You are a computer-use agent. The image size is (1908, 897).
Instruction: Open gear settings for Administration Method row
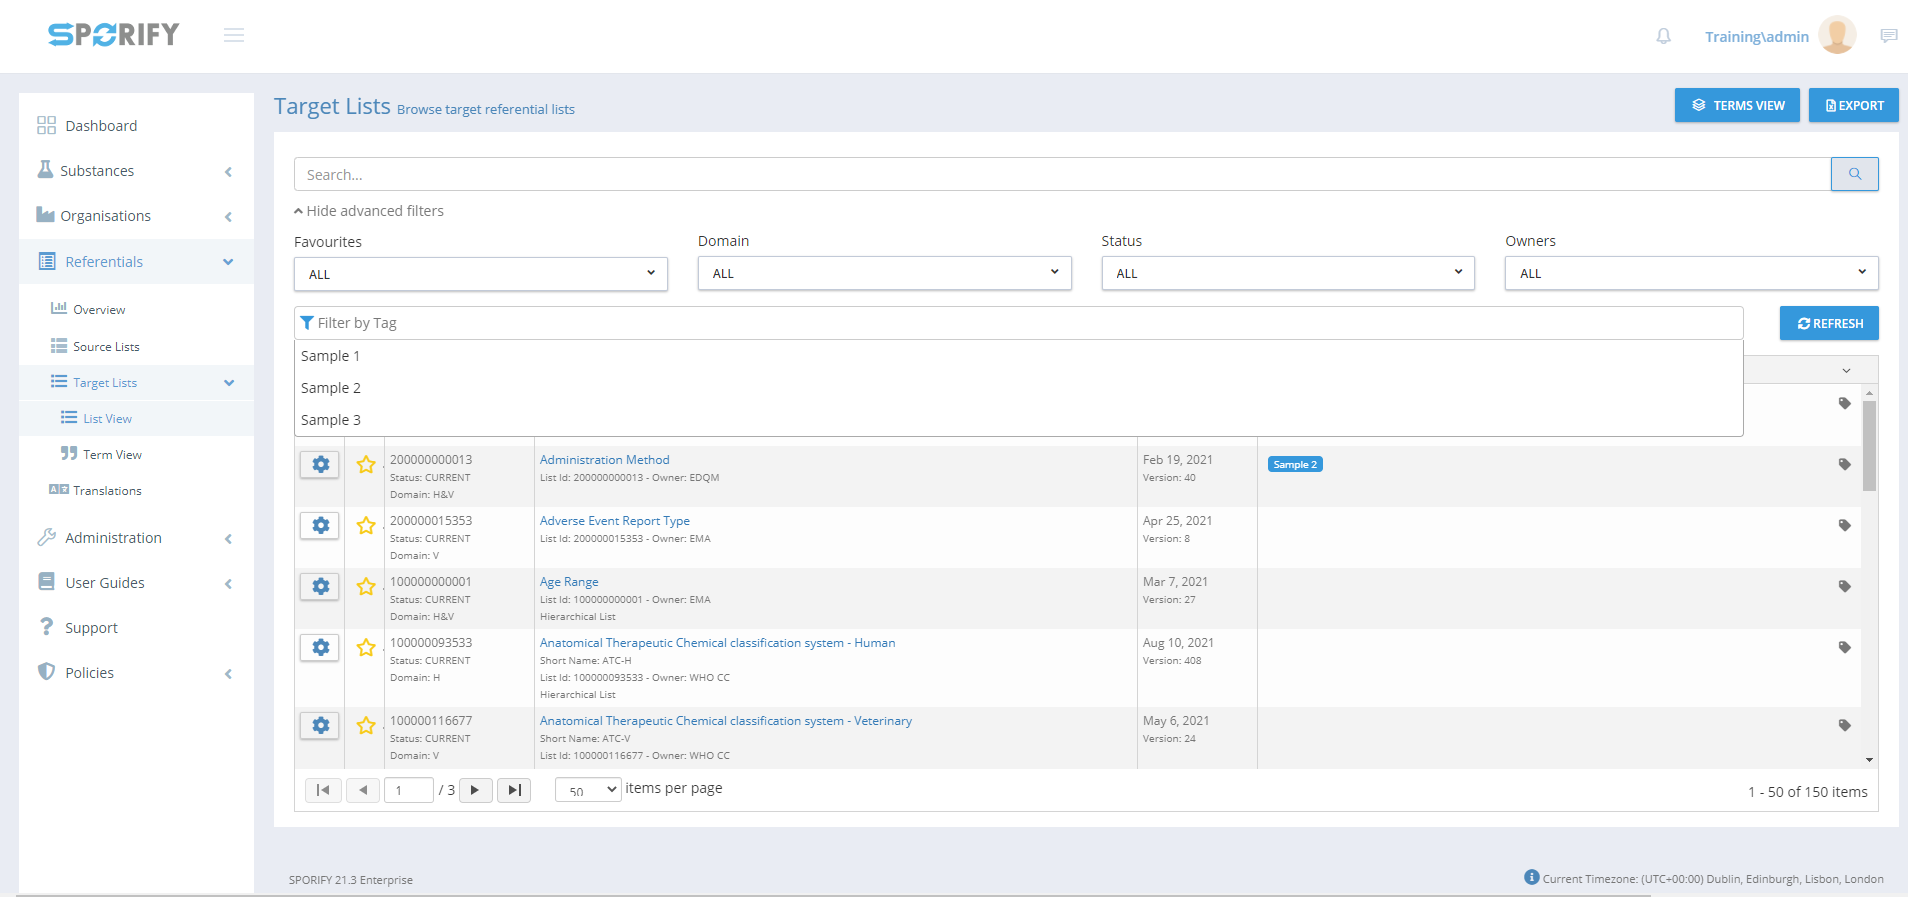(320, 464)
